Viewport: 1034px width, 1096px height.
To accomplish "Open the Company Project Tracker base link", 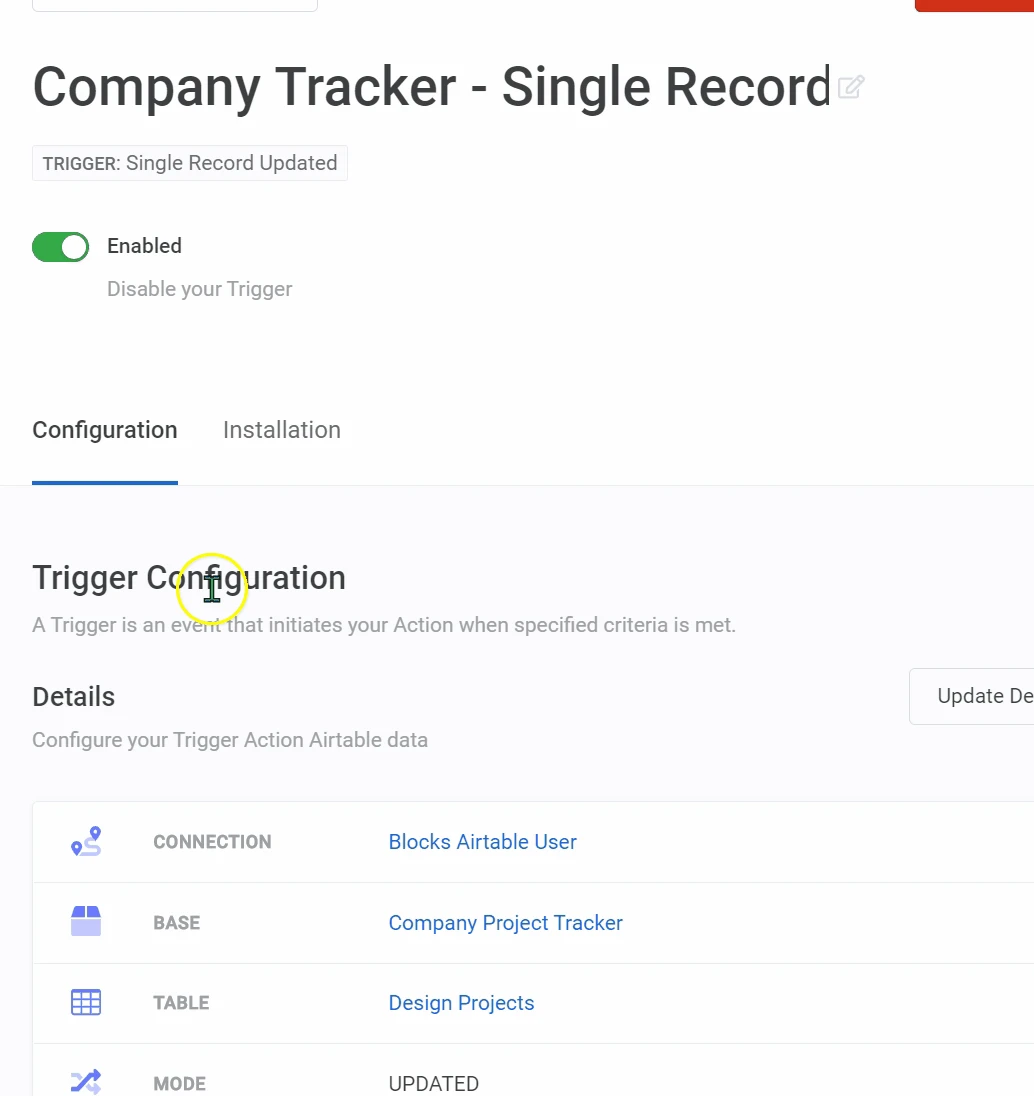I will [x=505, y=923].
